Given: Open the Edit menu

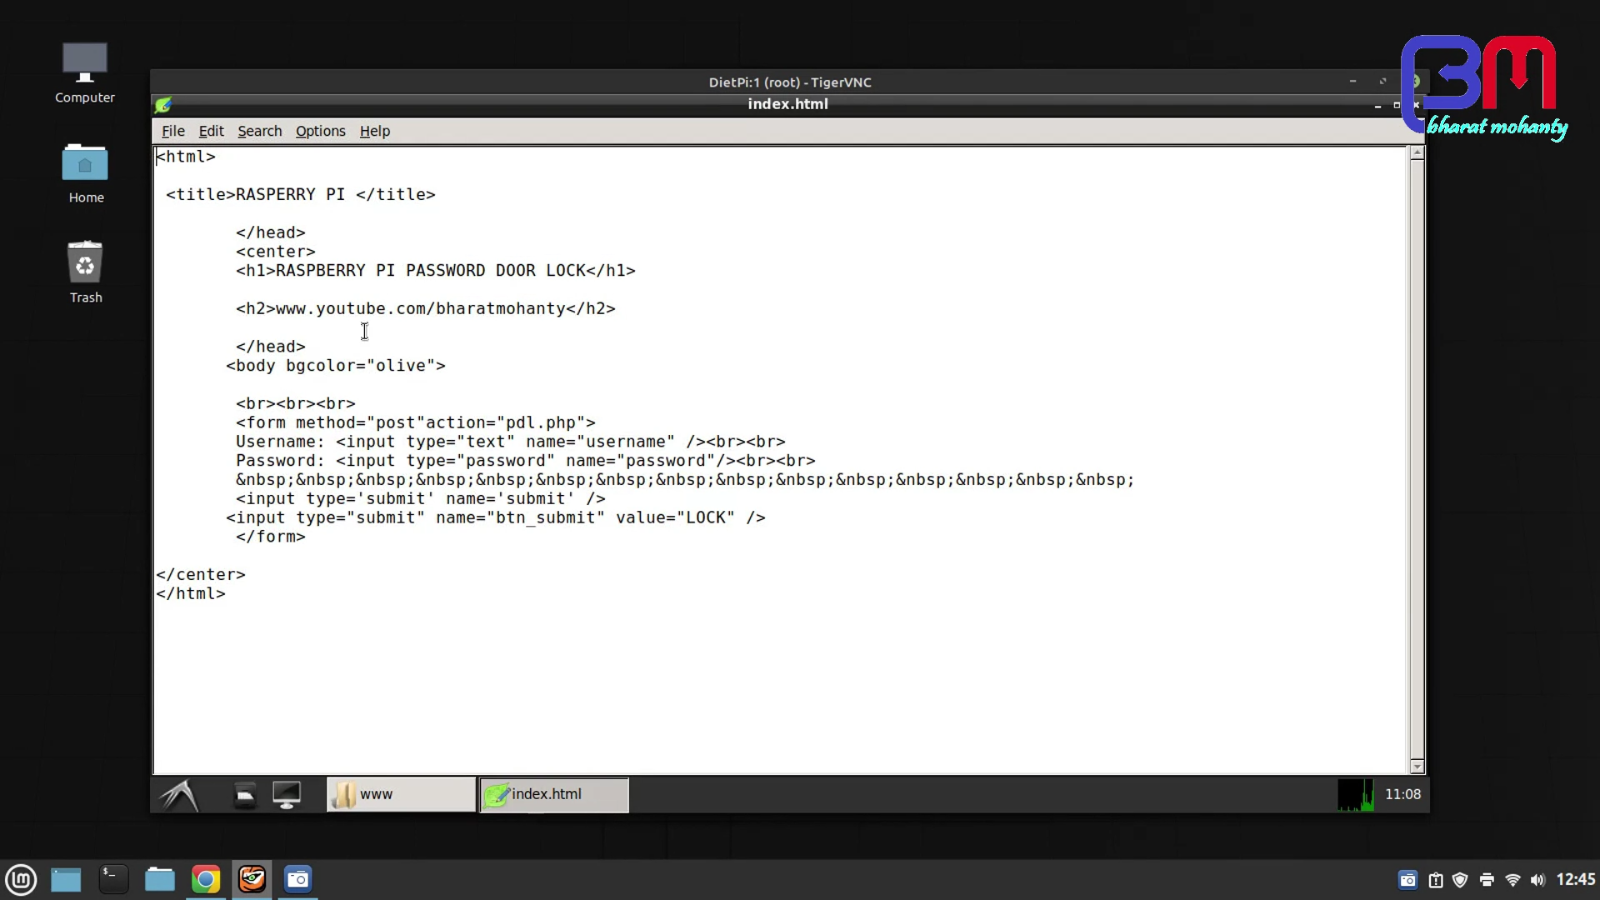Looking at the screenshot, I should point(211,131).
